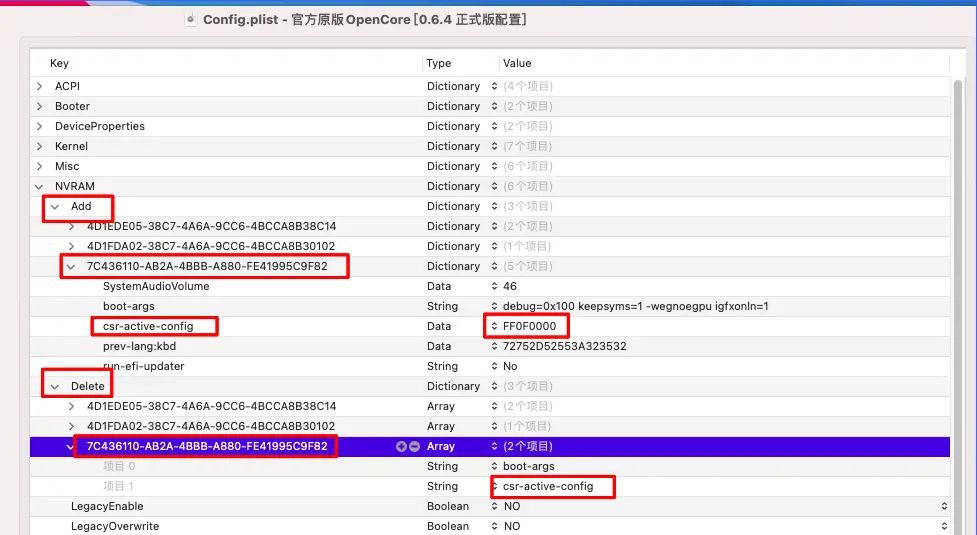Image resolution: width=977 pixels, height=535 pixels.
Task: Expand 4D1FDA02 entry under Add
Action: [x=71, y=246]
